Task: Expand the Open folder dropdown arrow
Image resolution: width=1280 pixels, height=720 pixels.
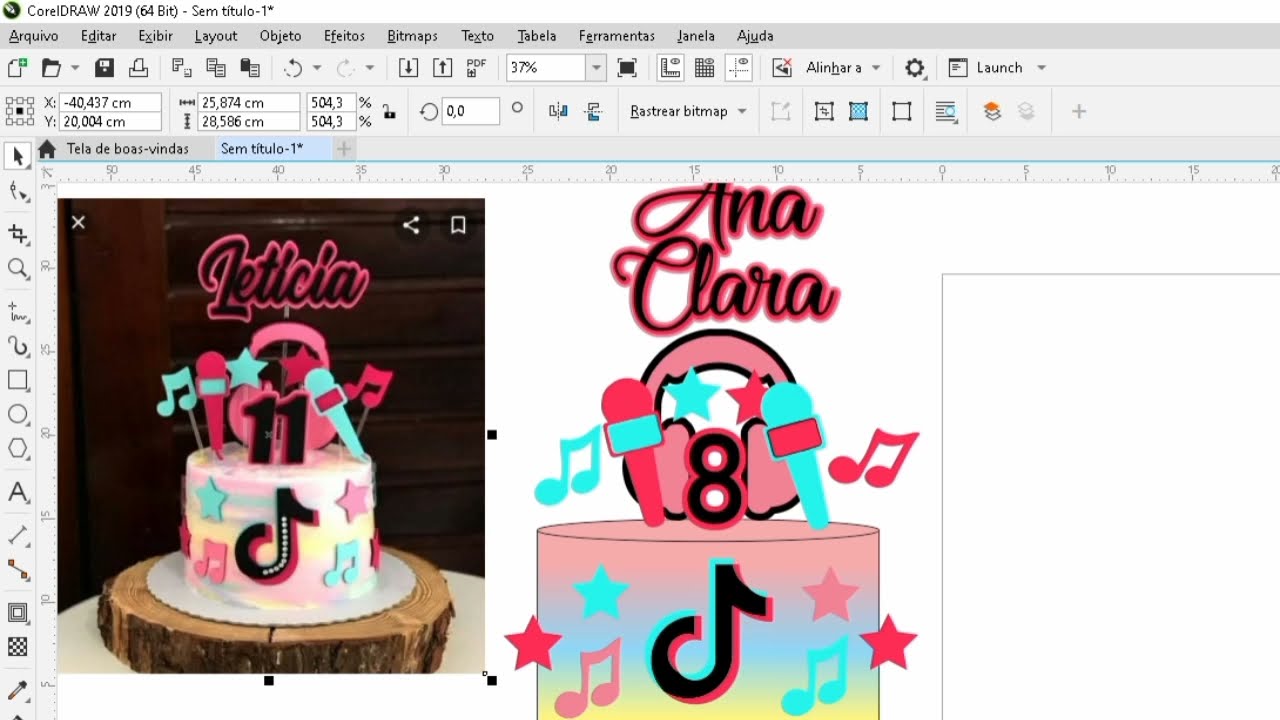Action: point(75,68)
